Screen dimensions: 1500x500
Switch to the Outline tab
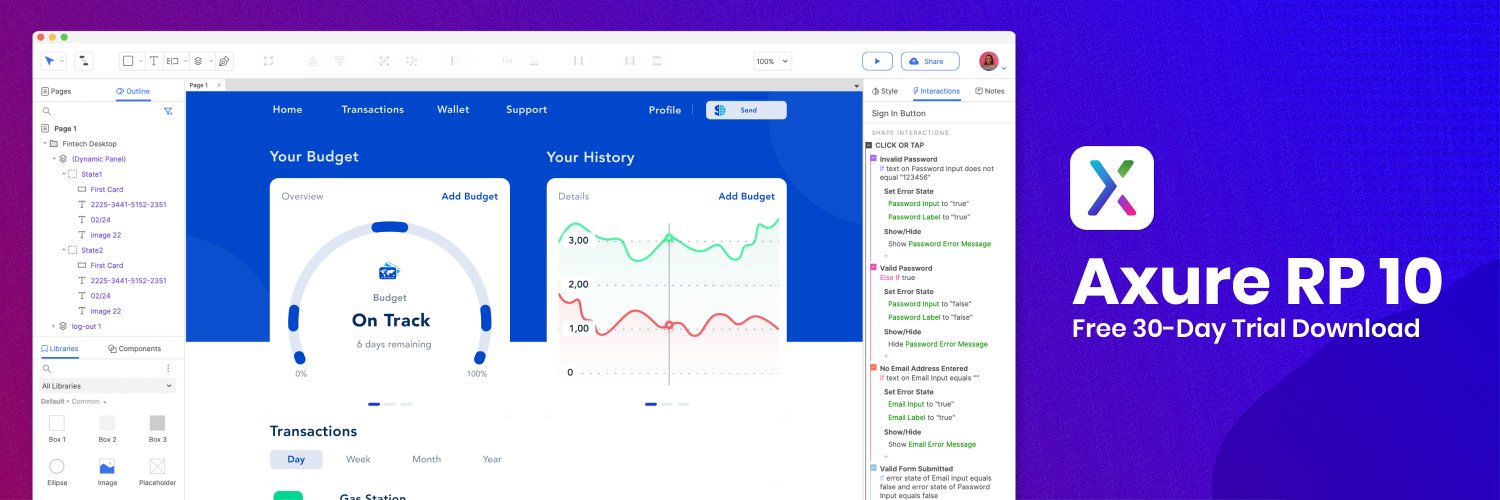[133, 91]
